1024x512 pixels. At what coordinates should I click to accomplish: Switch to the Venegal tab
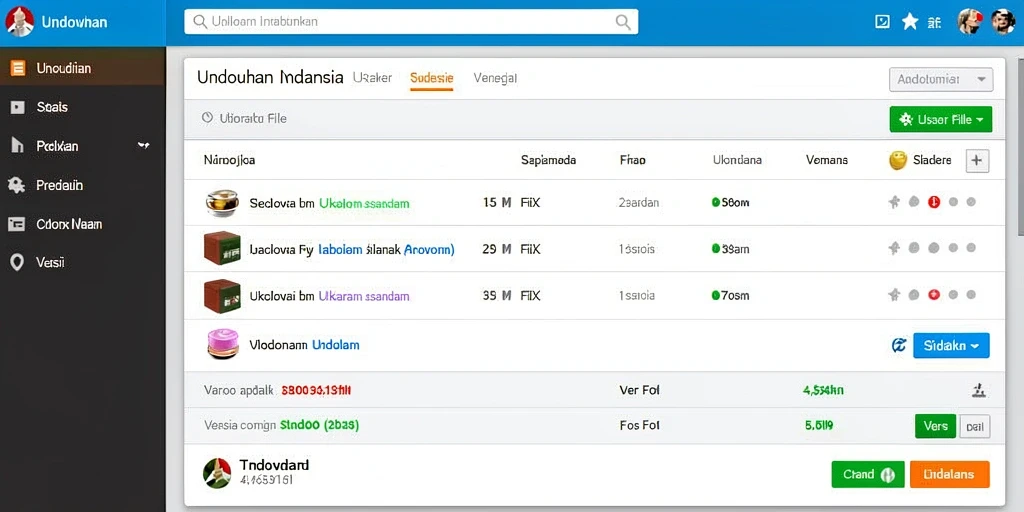click(495, 78)
